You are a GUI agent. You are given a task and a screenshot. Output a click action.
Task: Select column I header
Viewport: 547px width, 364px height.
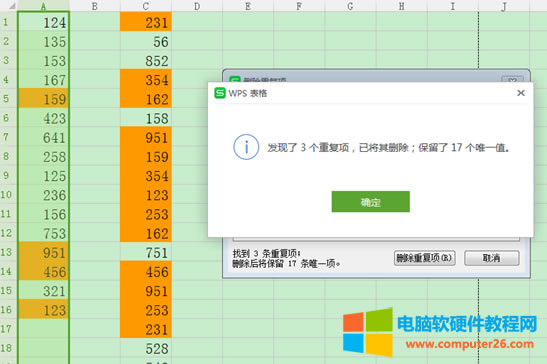[453, 6]
